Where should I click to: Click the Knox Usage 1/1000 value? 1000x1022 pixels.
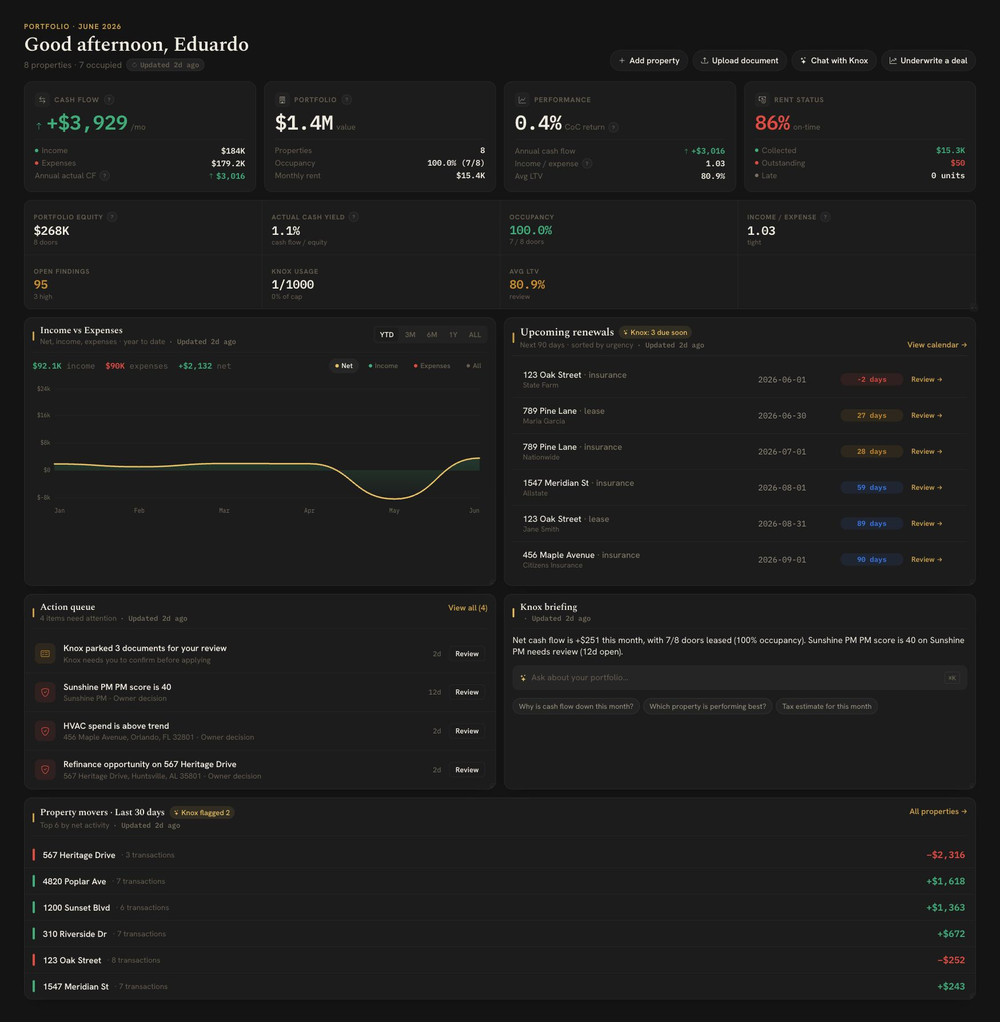(x=293, y=285)
